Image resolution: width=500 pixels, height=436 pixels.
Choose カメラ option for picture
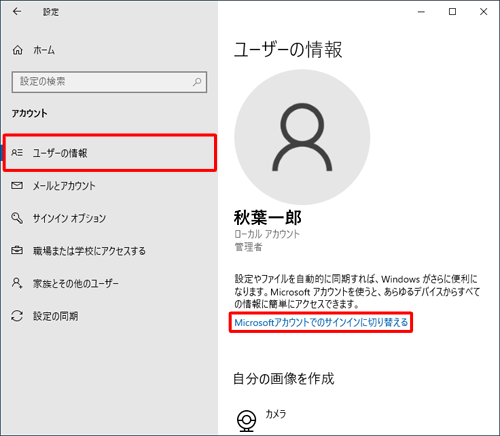pyautogui.click(x=276, y=414)
